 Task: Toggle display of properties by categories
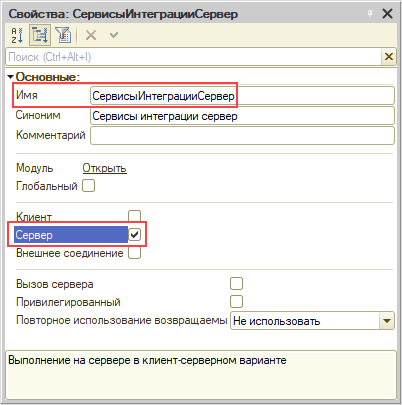pos(40,35)
